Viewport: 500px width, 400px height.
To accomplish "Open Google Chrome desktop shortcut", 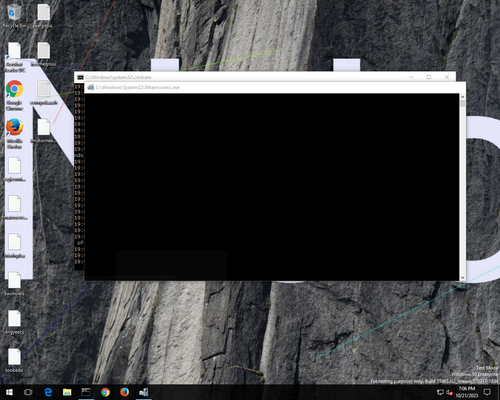I will point(14,95).
